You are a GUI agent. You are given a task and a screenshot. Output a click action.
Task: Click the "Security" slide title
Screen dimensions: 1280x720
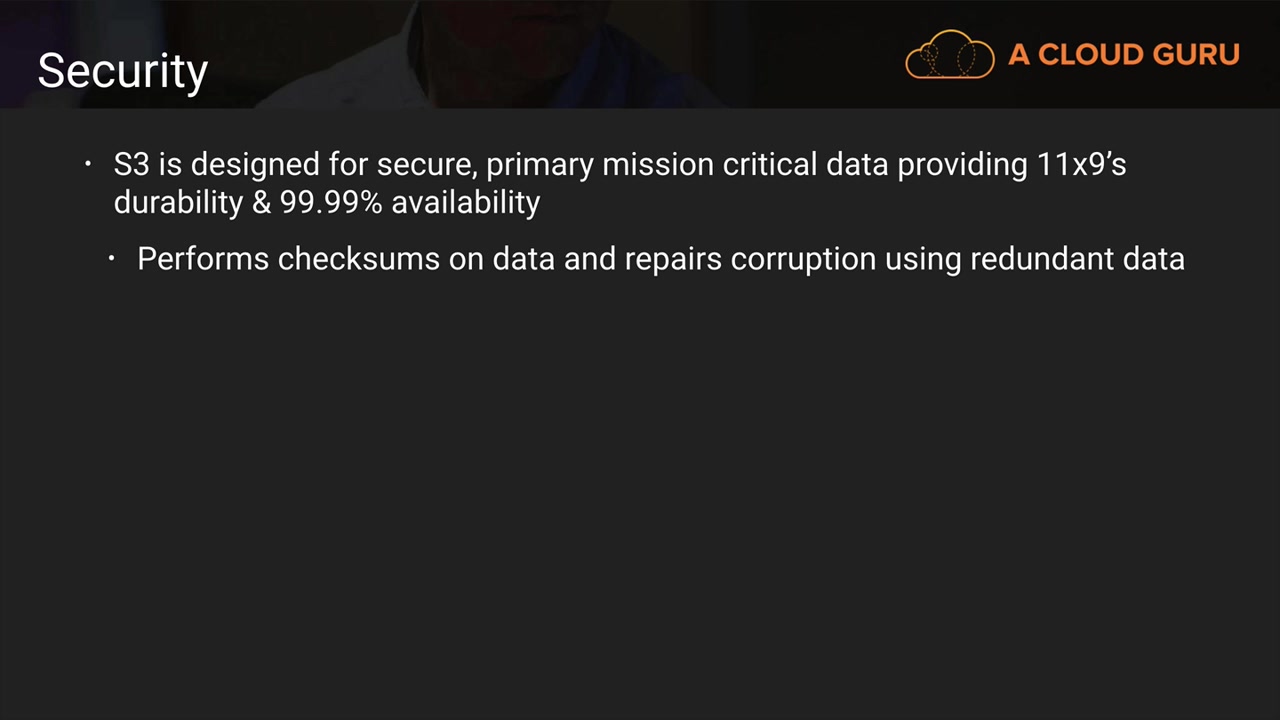[x=123, y=71]
